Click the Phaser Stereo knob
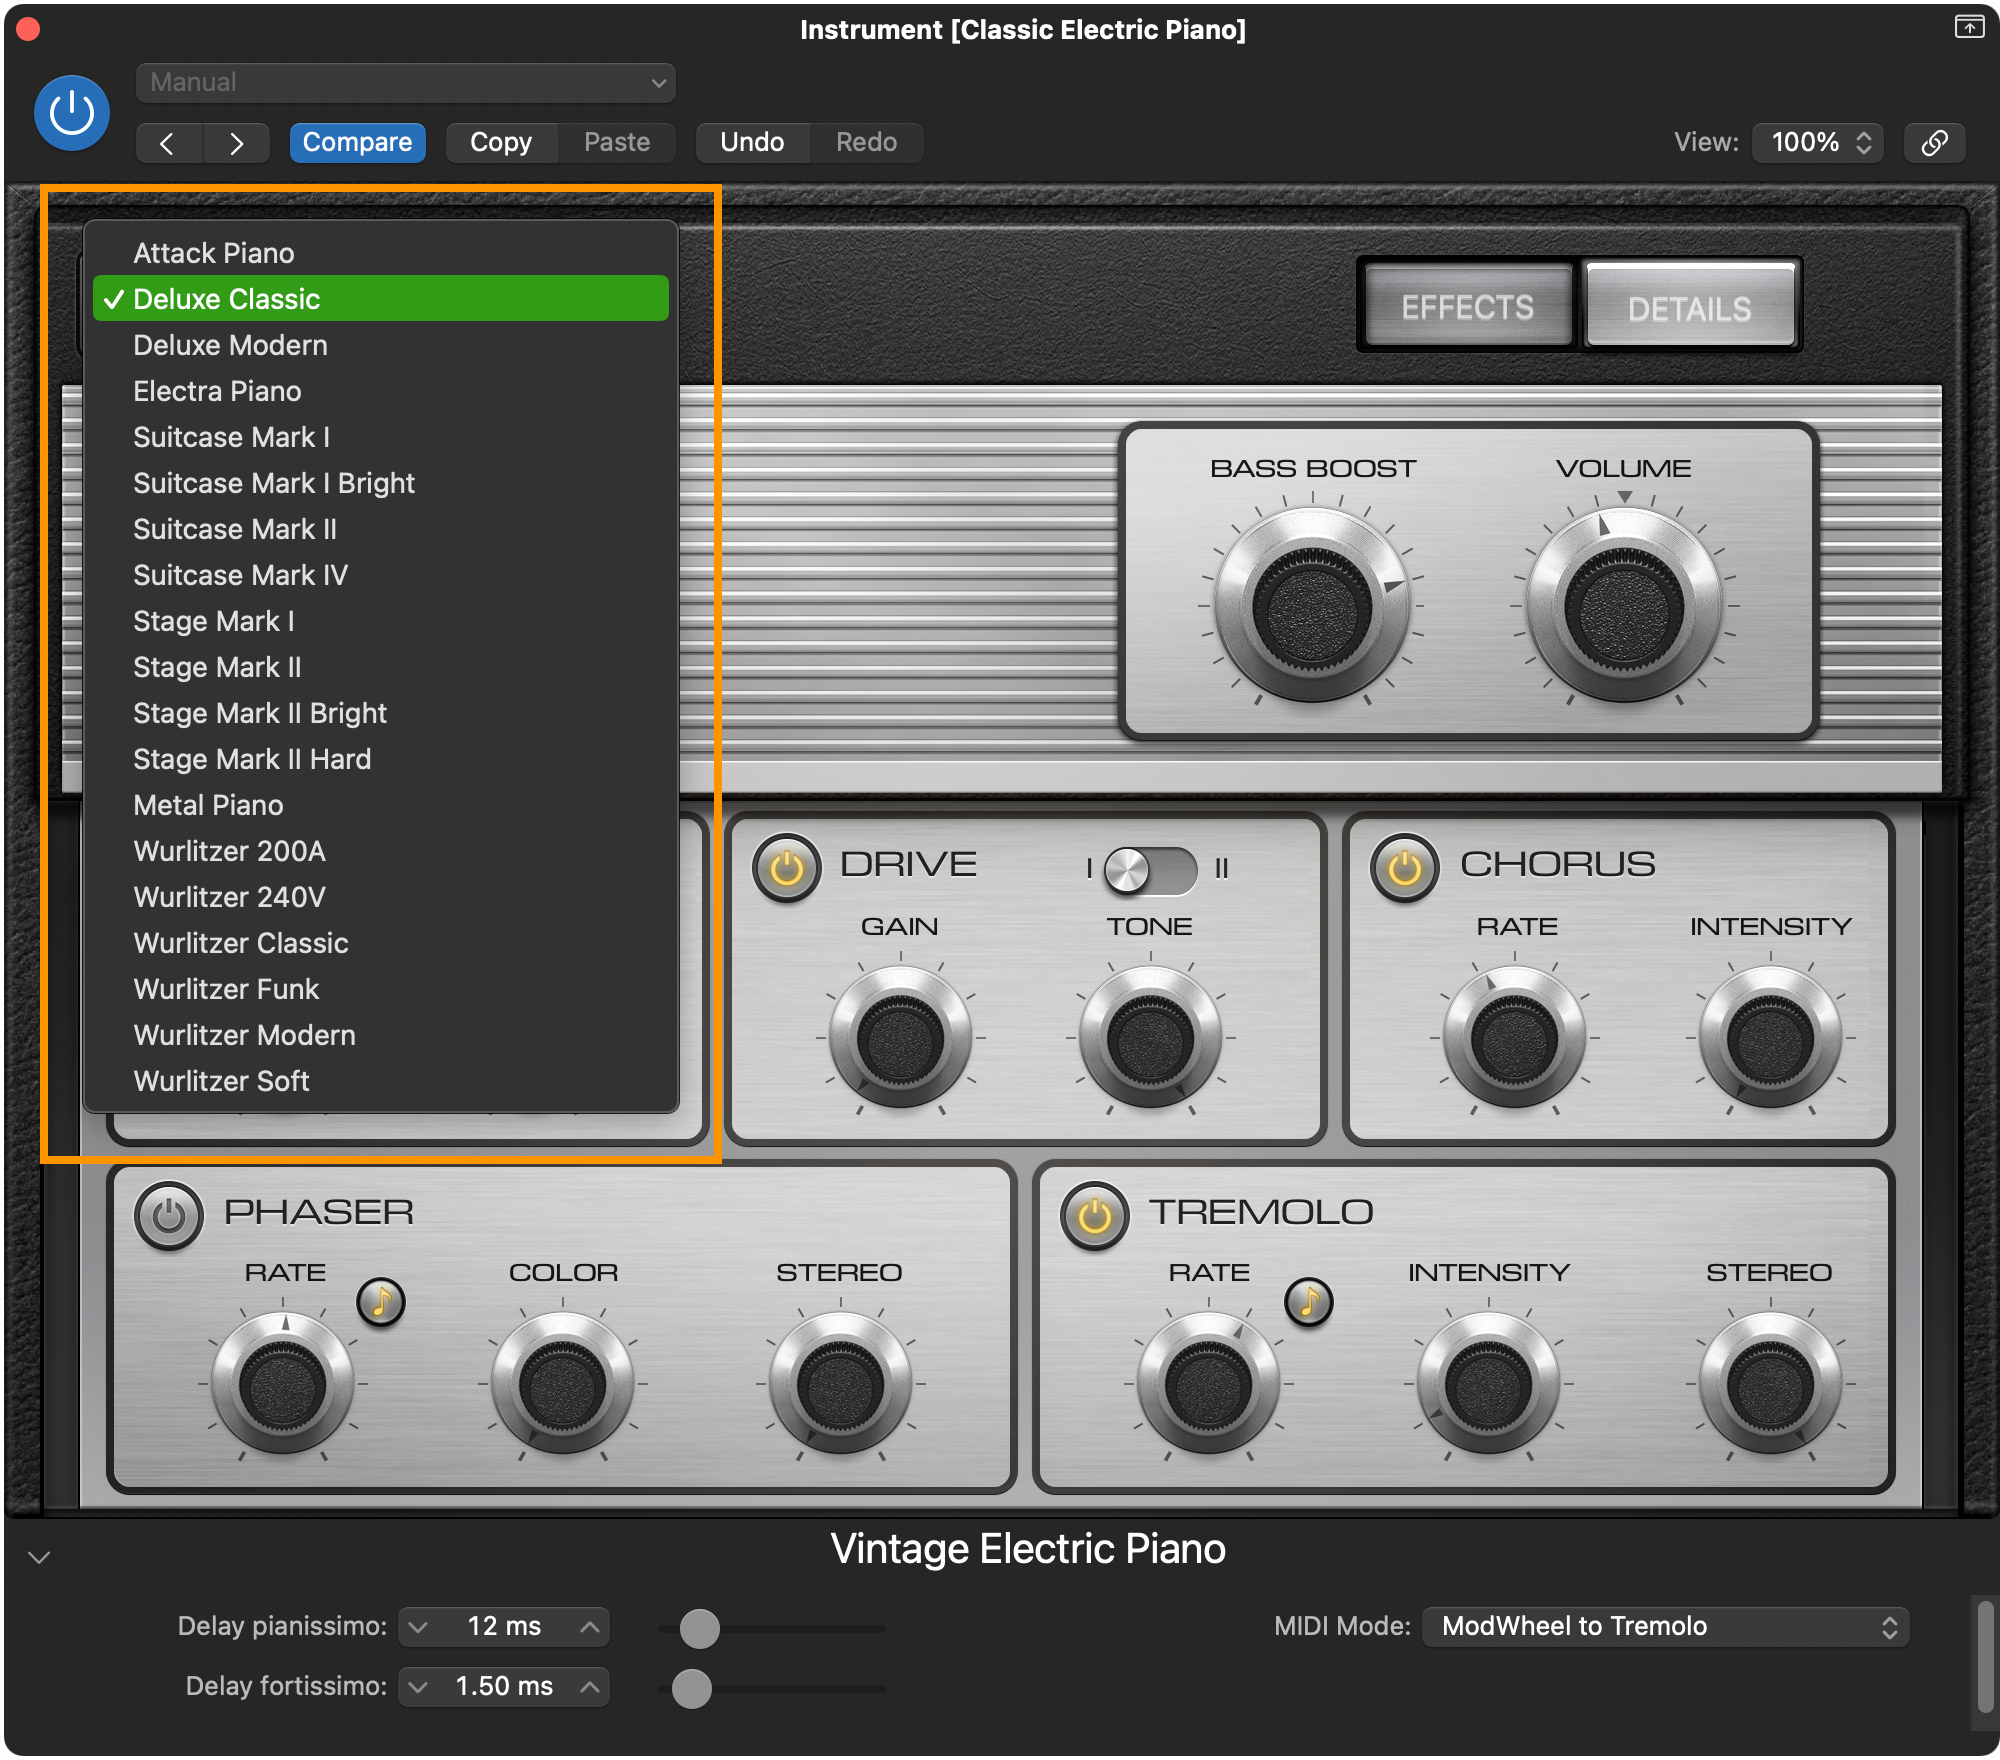The height and width of the screenshot is (1760, 2000). (x=840, y=1384)
